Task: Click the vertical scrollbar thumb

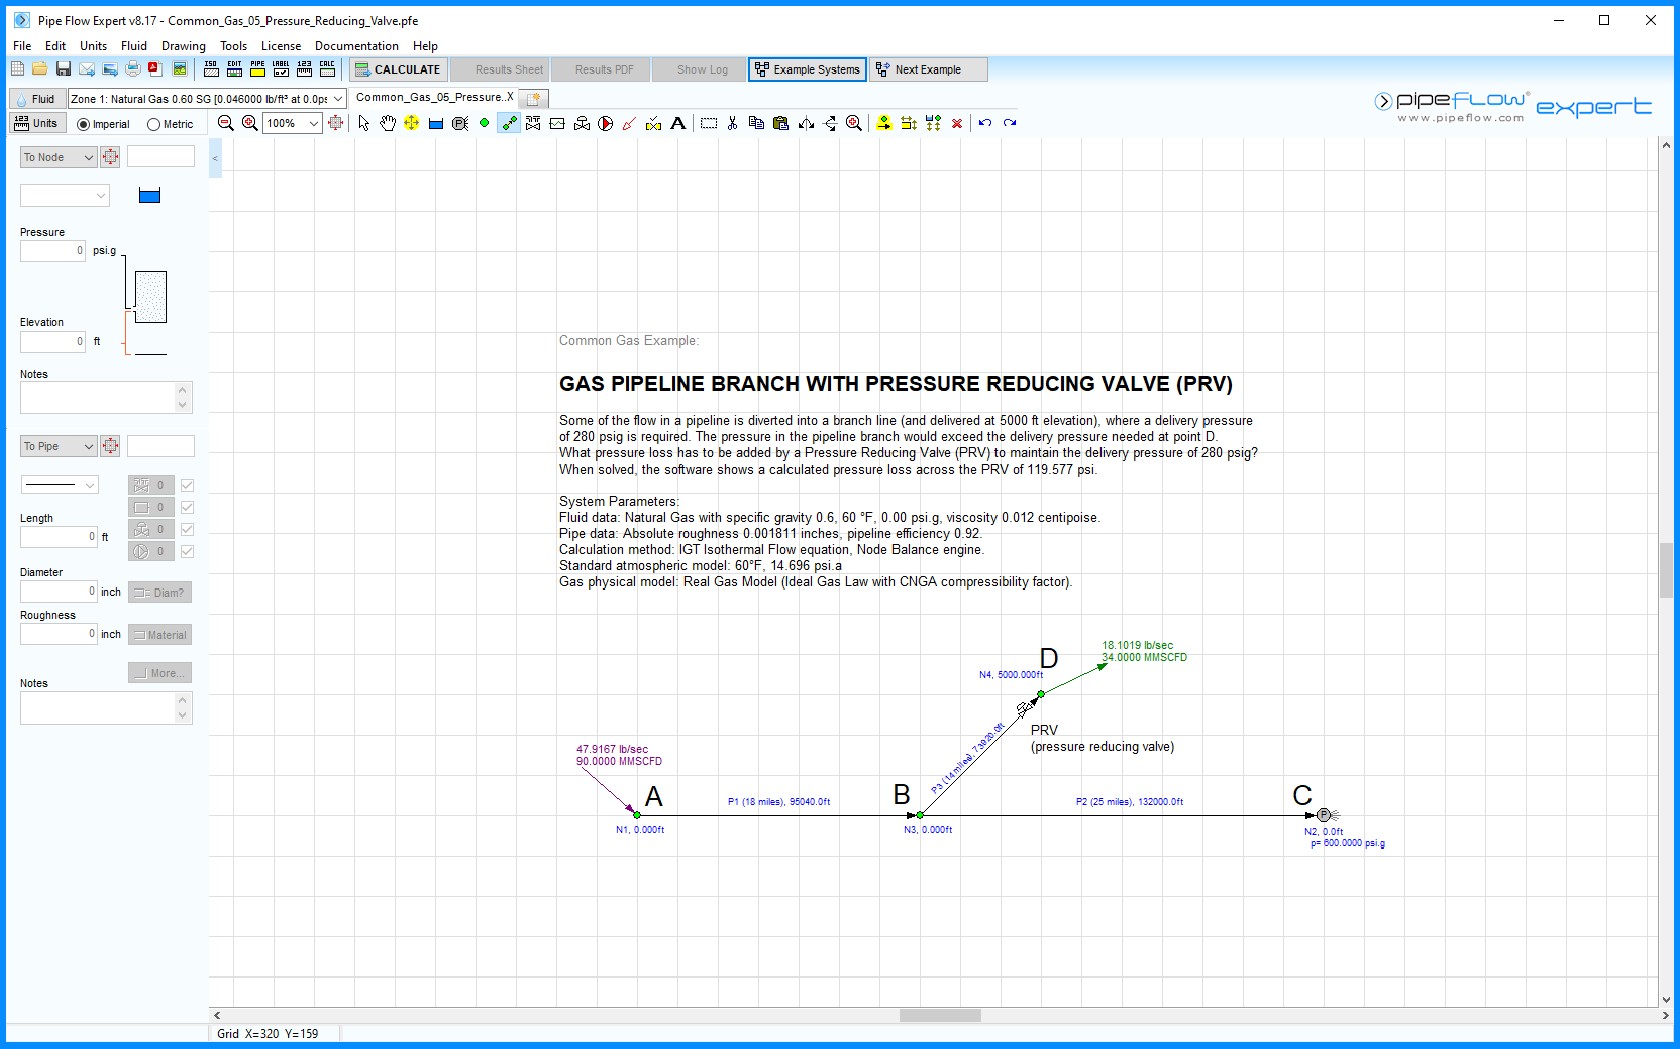Action: point(1666,570)
